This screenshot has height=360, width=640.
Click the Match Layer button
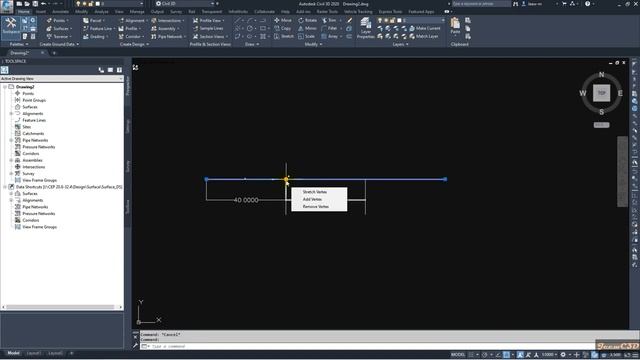pos(424,37)
